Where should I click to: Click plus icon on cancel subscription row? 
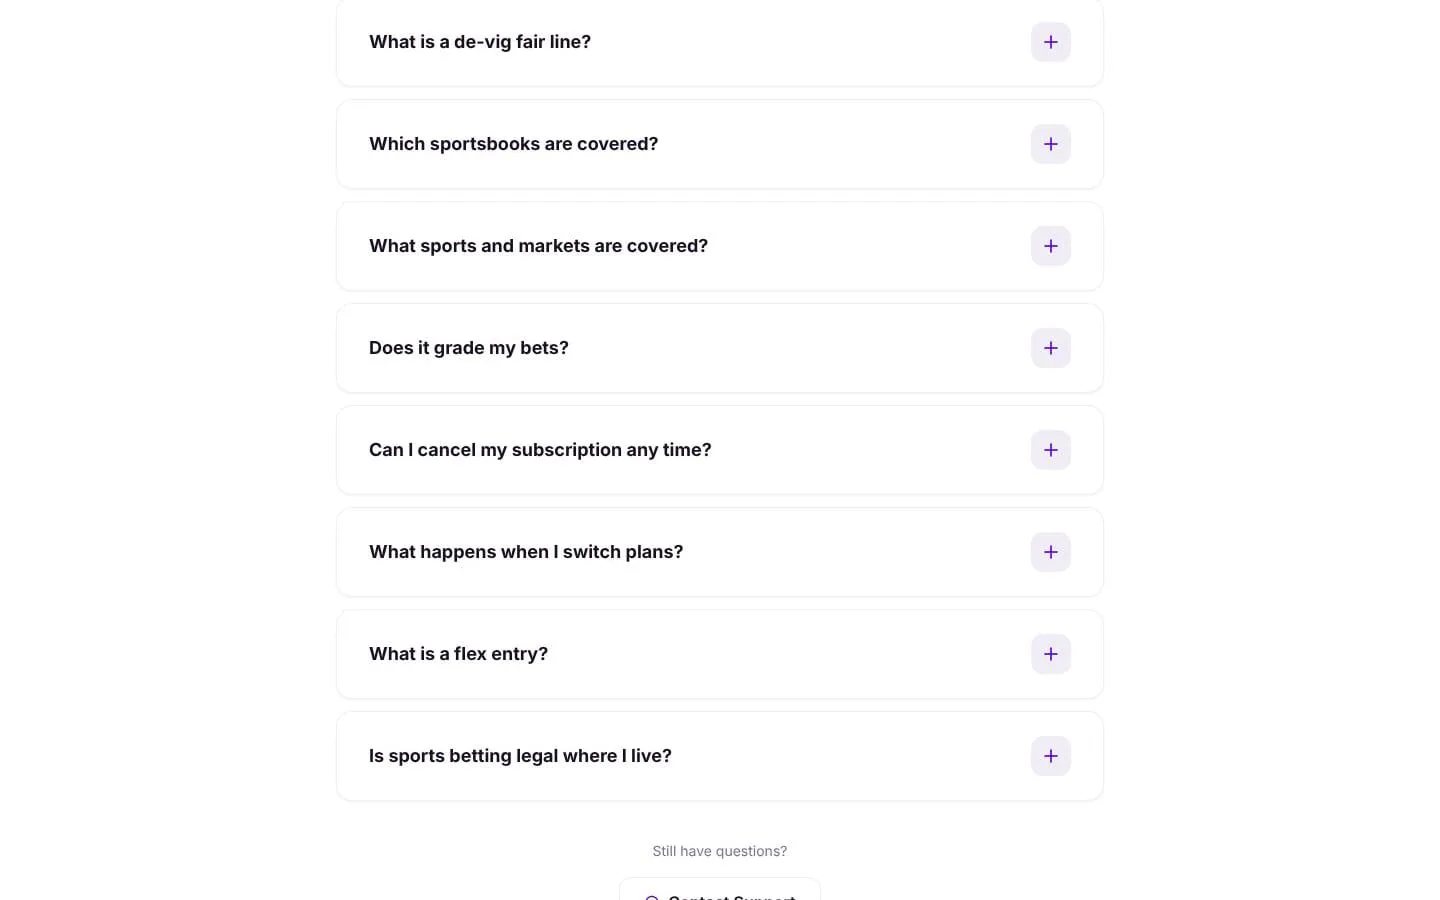(x=1051, y=450)
